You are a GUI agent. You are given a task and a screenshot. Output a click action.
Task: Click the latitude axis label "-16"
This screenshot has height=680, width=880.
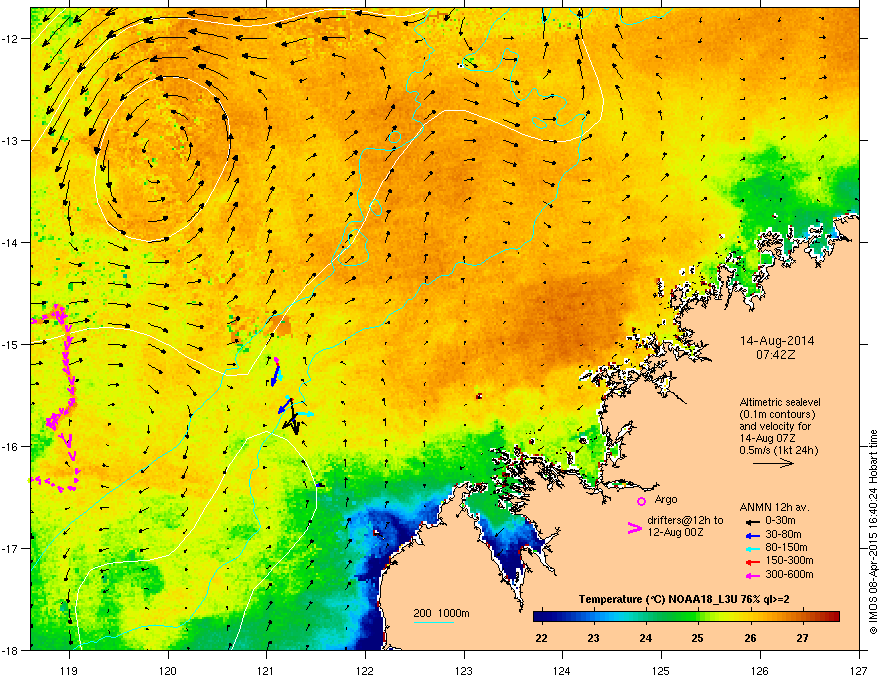pyautogui.click(x=10, y=446)
